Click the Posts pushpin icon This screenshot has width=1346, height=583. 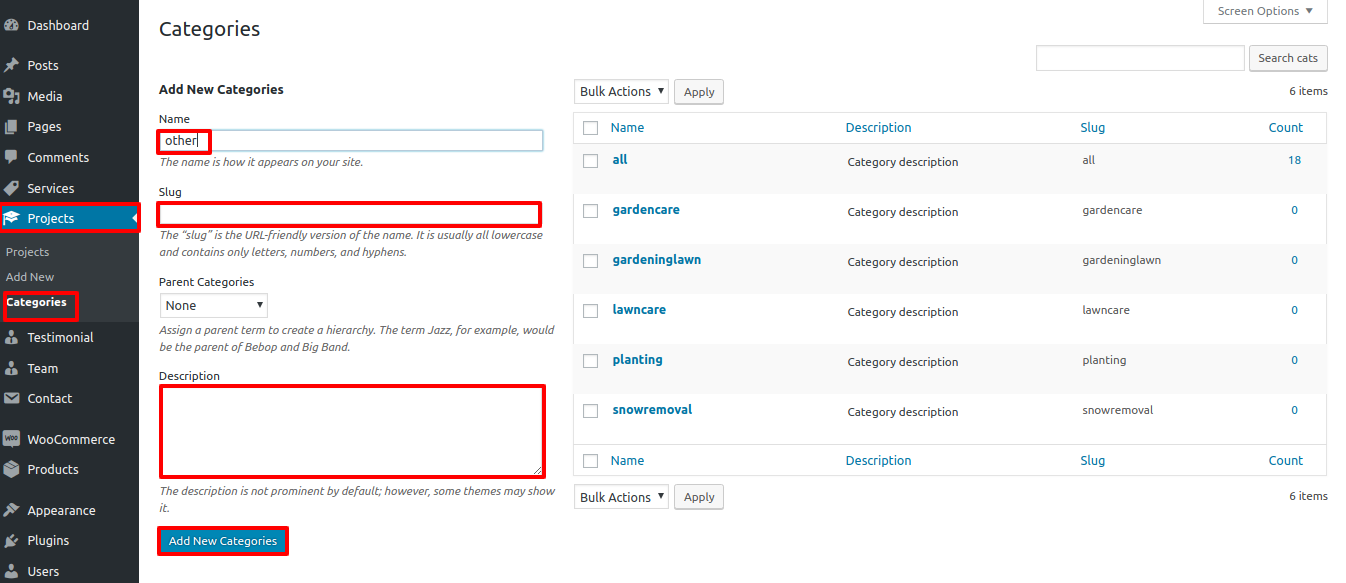click(x=12, y=66)
